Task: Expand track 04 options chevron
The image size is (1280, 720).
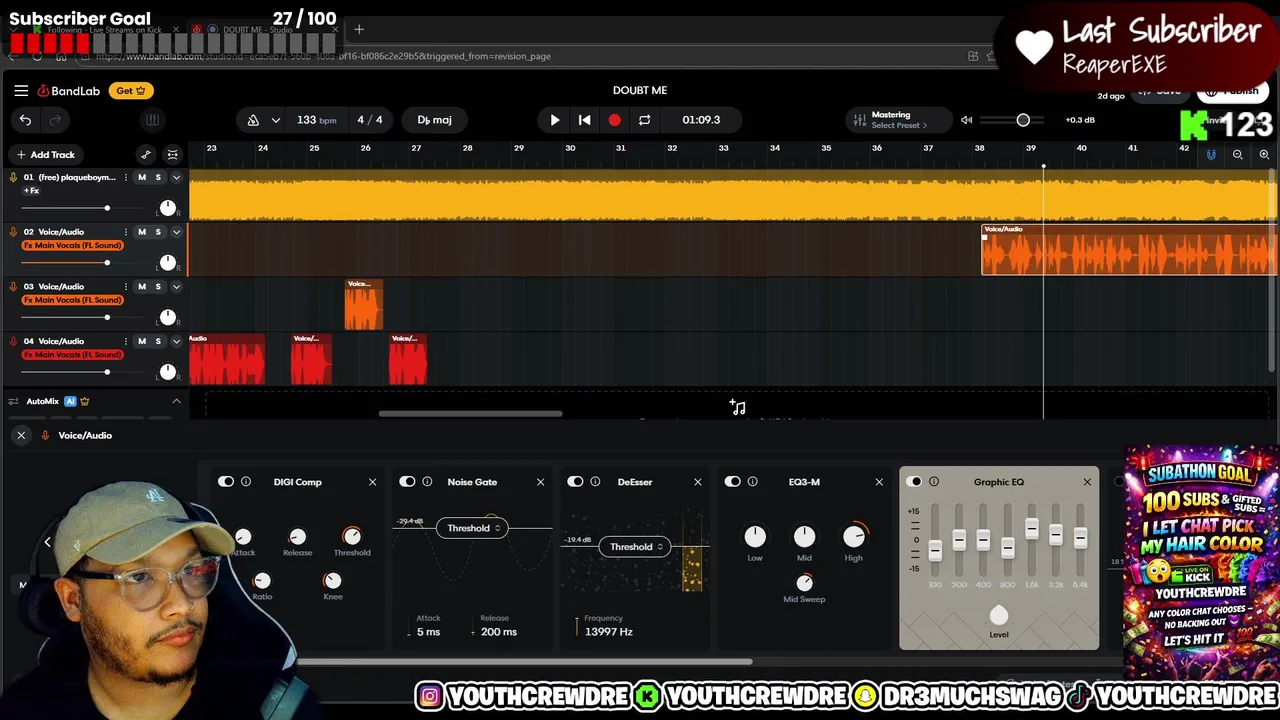Action: tap(176, 341)
